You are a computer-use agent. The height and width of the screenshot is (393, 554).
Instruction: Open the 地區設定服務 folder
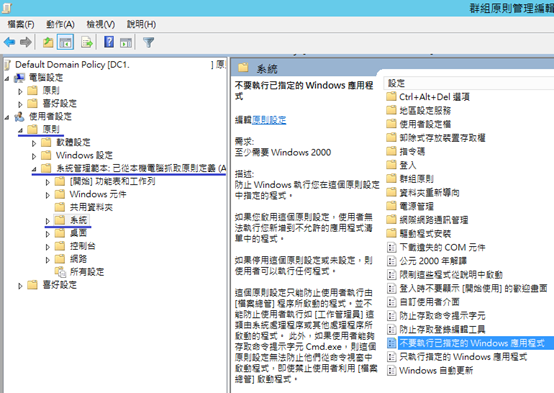tap(425, 111)
